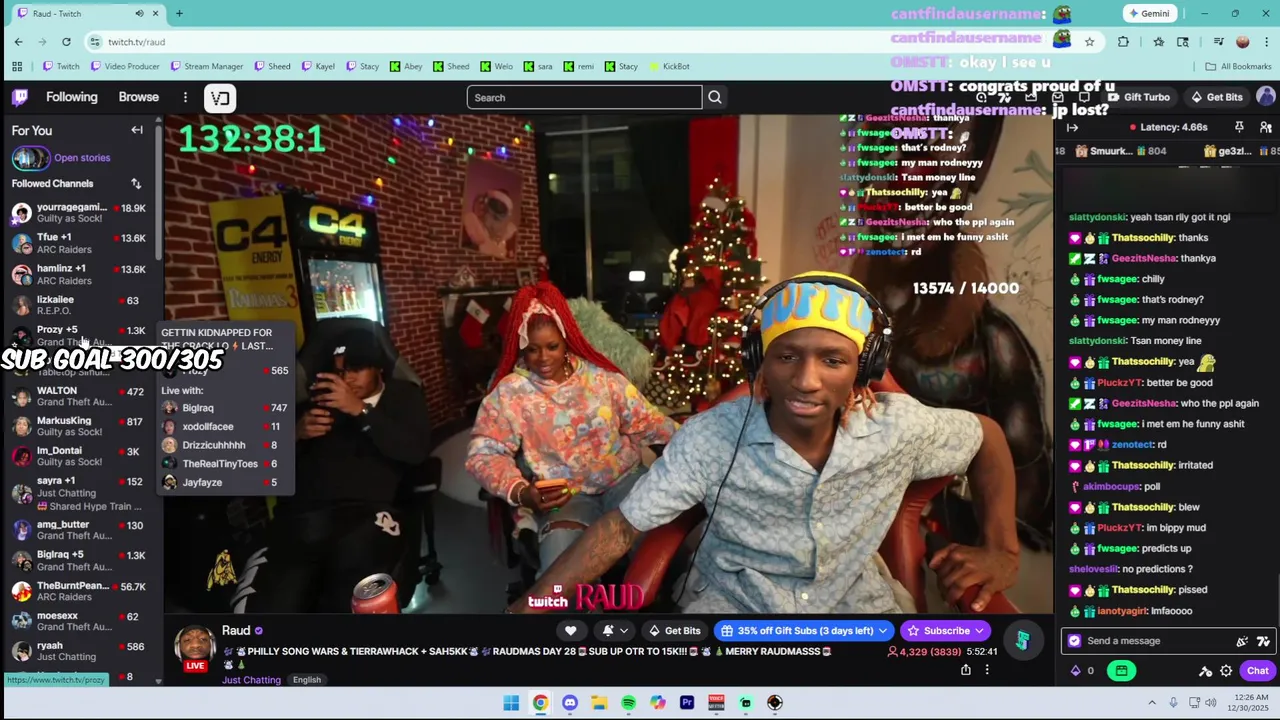This screenshot has height=720, width=1280.
Task: Select BigIraq in the Live with popup
Action: pos(224,408)
